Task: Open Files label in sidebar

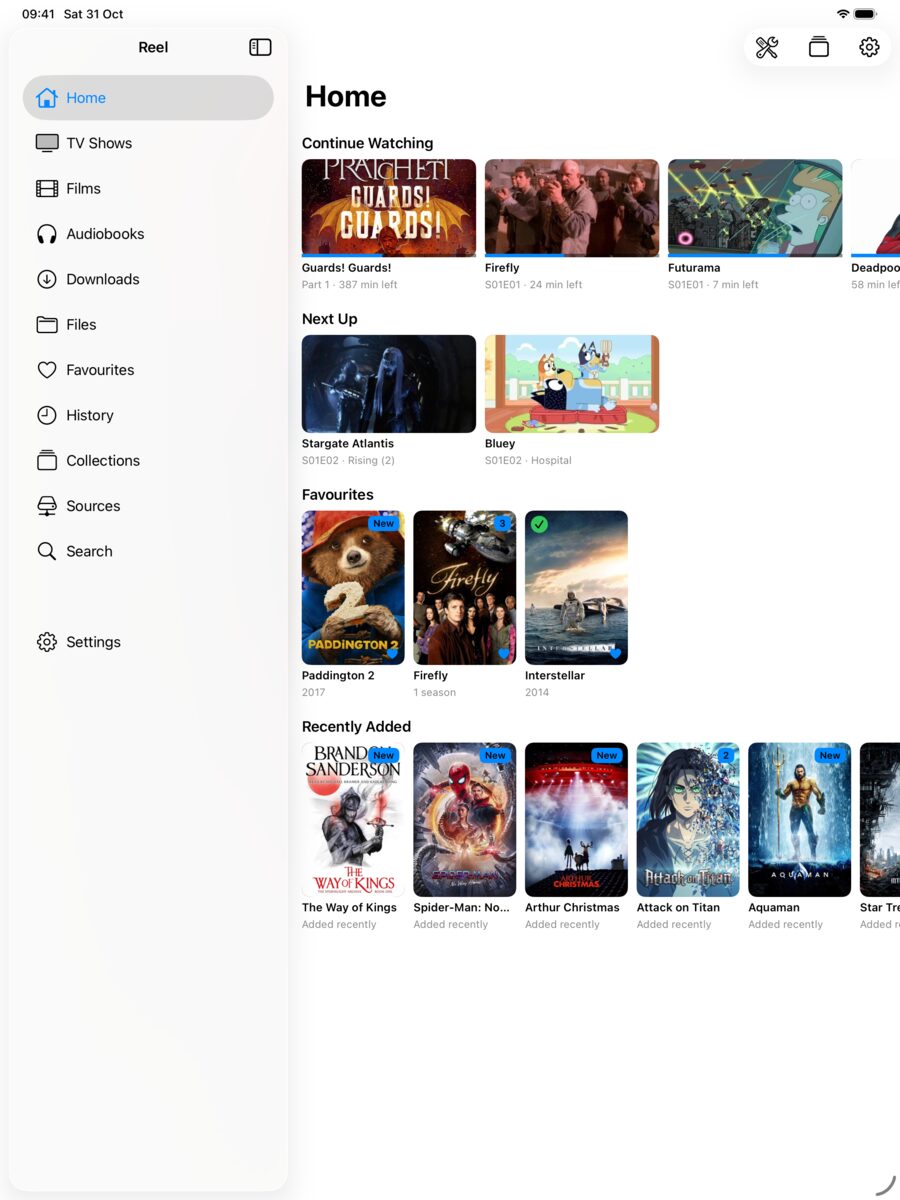Action: 81,324
